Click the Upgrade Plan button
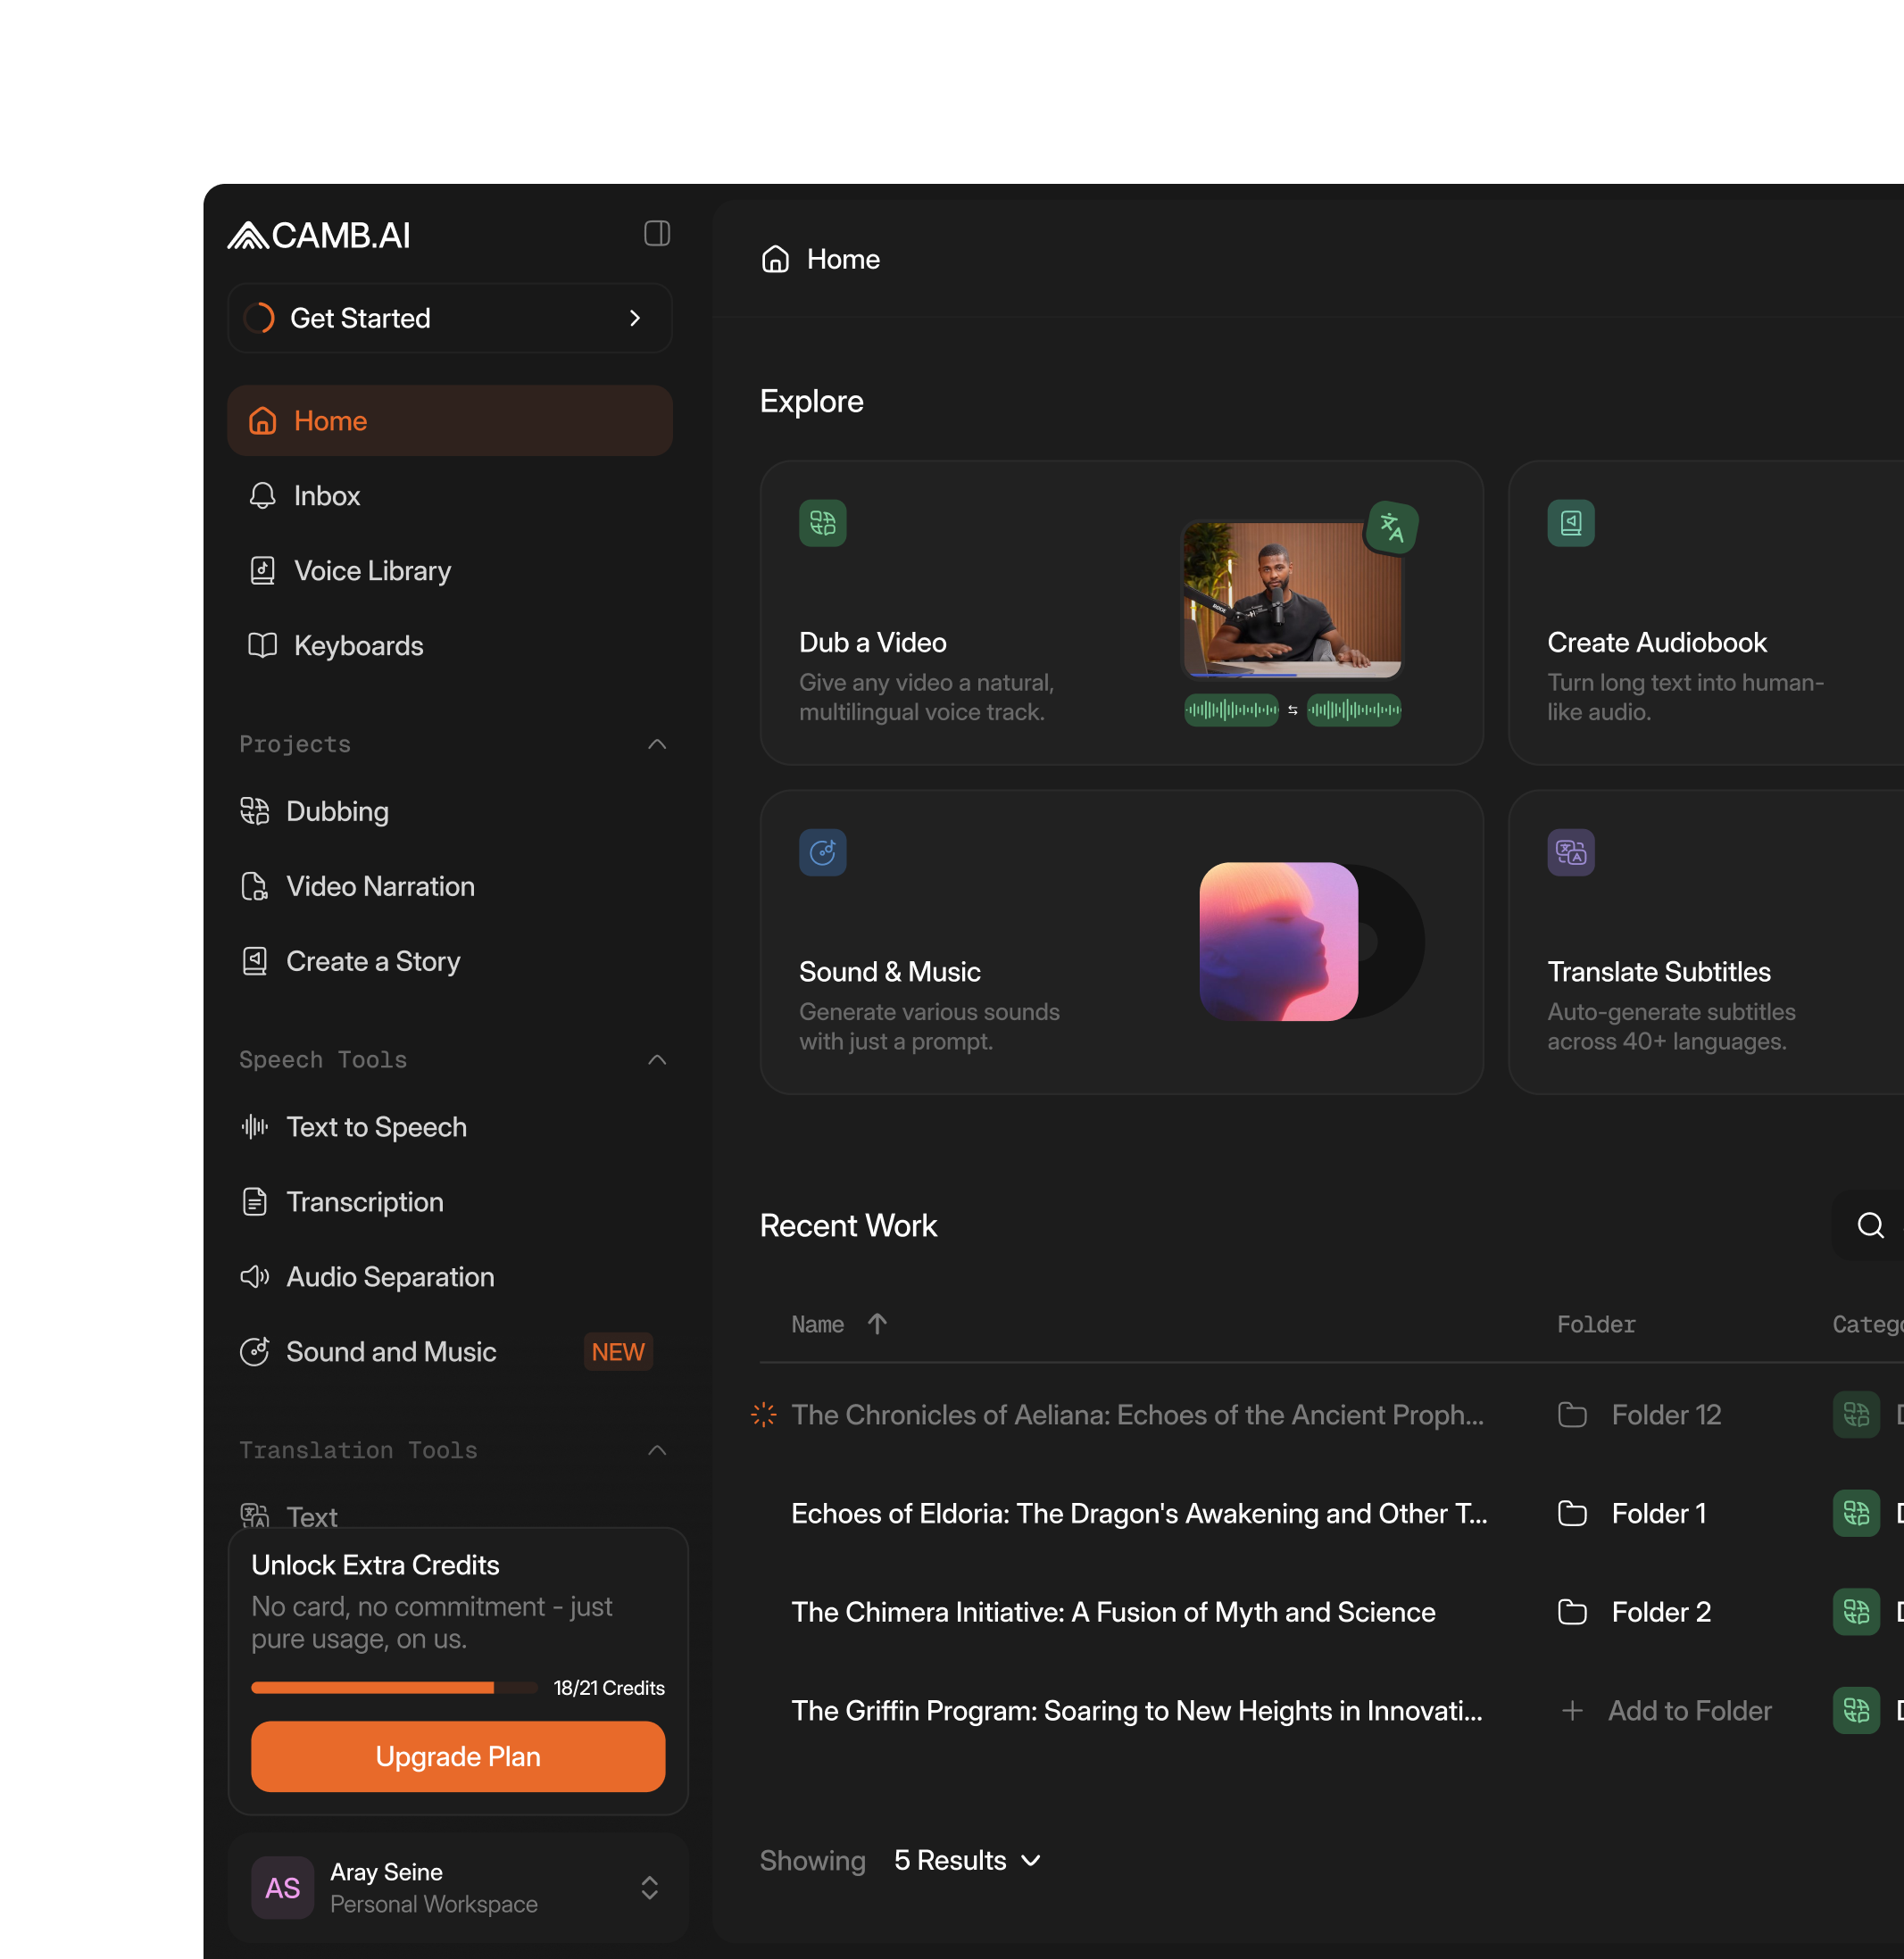Screen dimensions: 1904x1959 pyautogui.click(x=457, y=1756)
